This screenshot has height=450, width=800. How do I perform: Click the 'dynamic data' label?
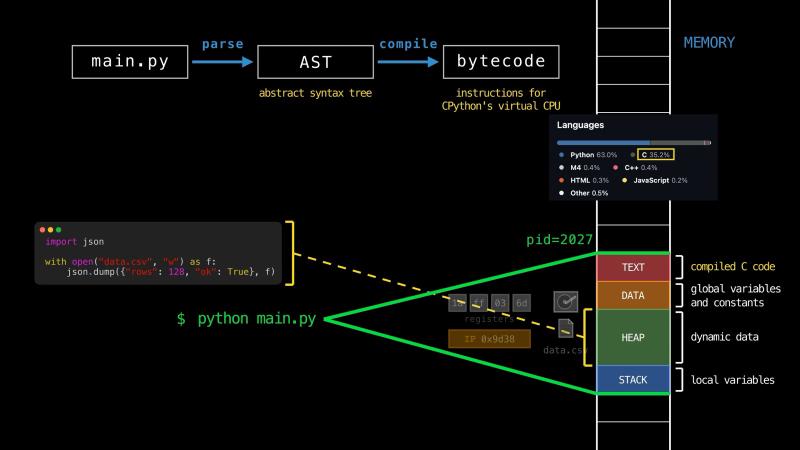click(724, 337)
